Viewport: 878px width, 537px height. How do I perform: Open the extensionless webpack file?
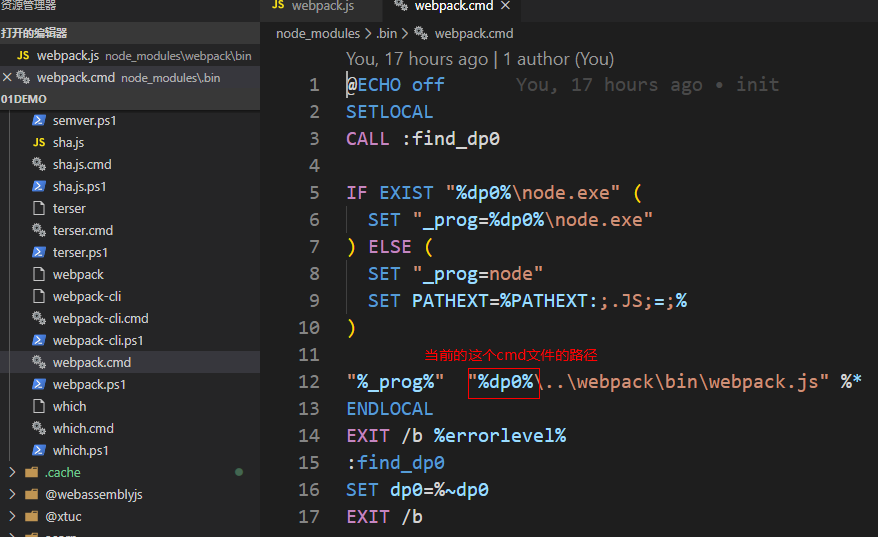pyautogui.click(x=78, y=274)
